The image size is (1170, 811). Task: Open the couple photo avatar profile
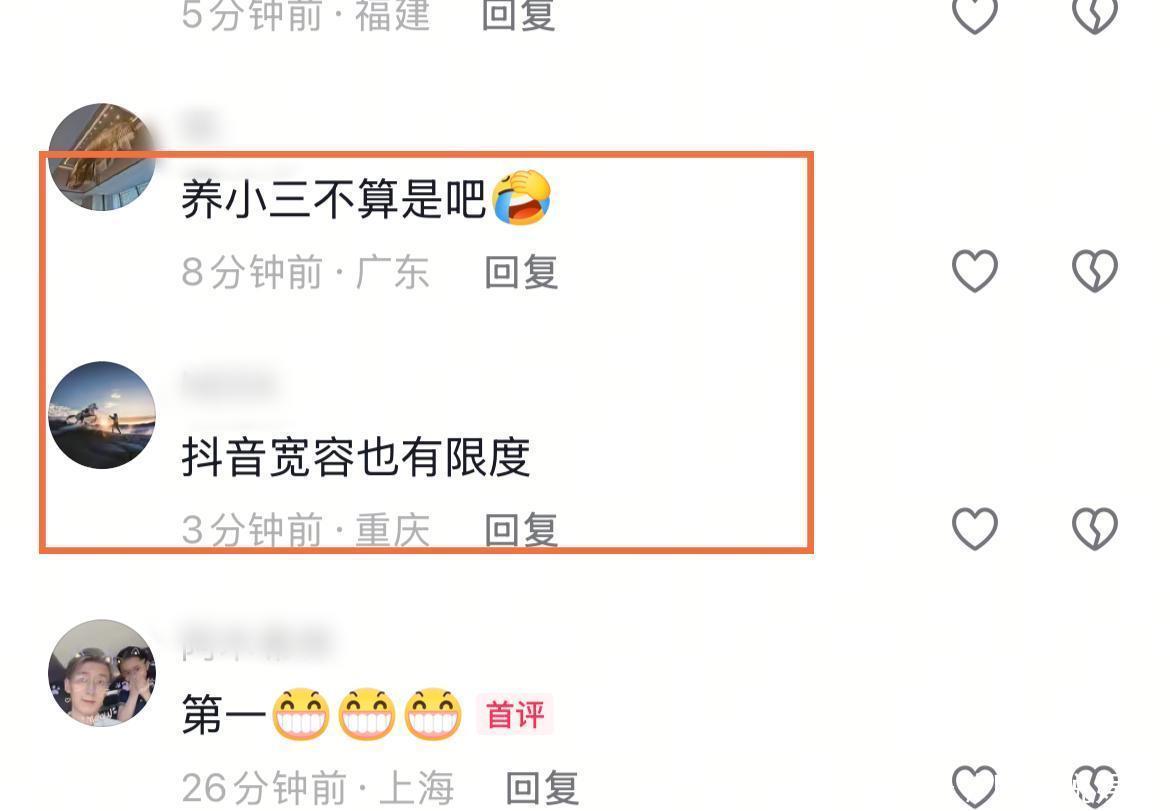(102, 673)
